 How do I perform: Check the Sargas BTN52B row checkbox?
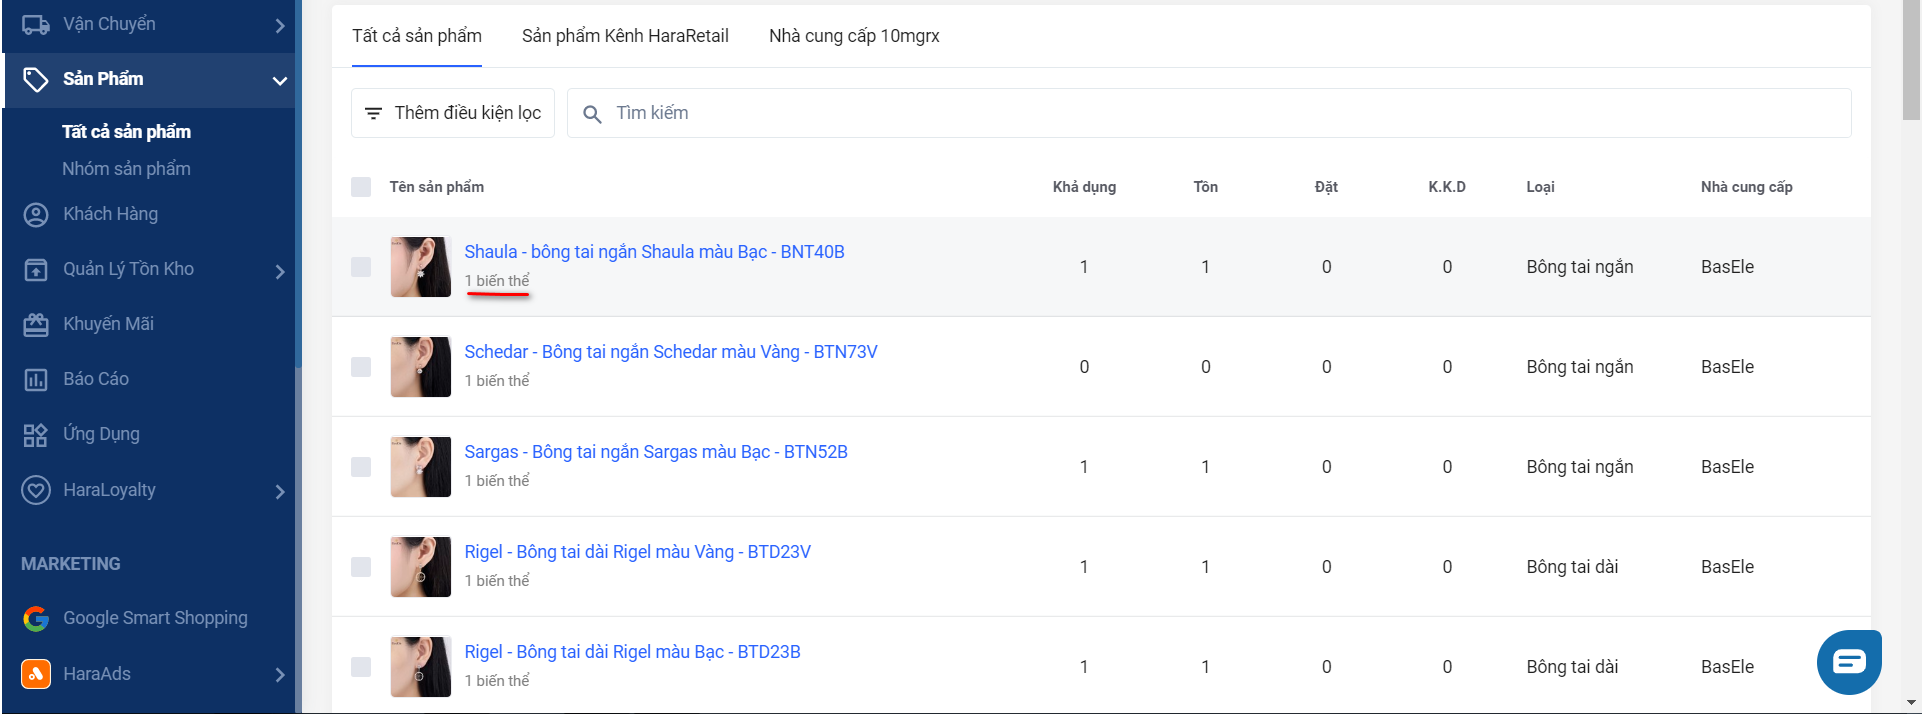(x=361, y=467)
